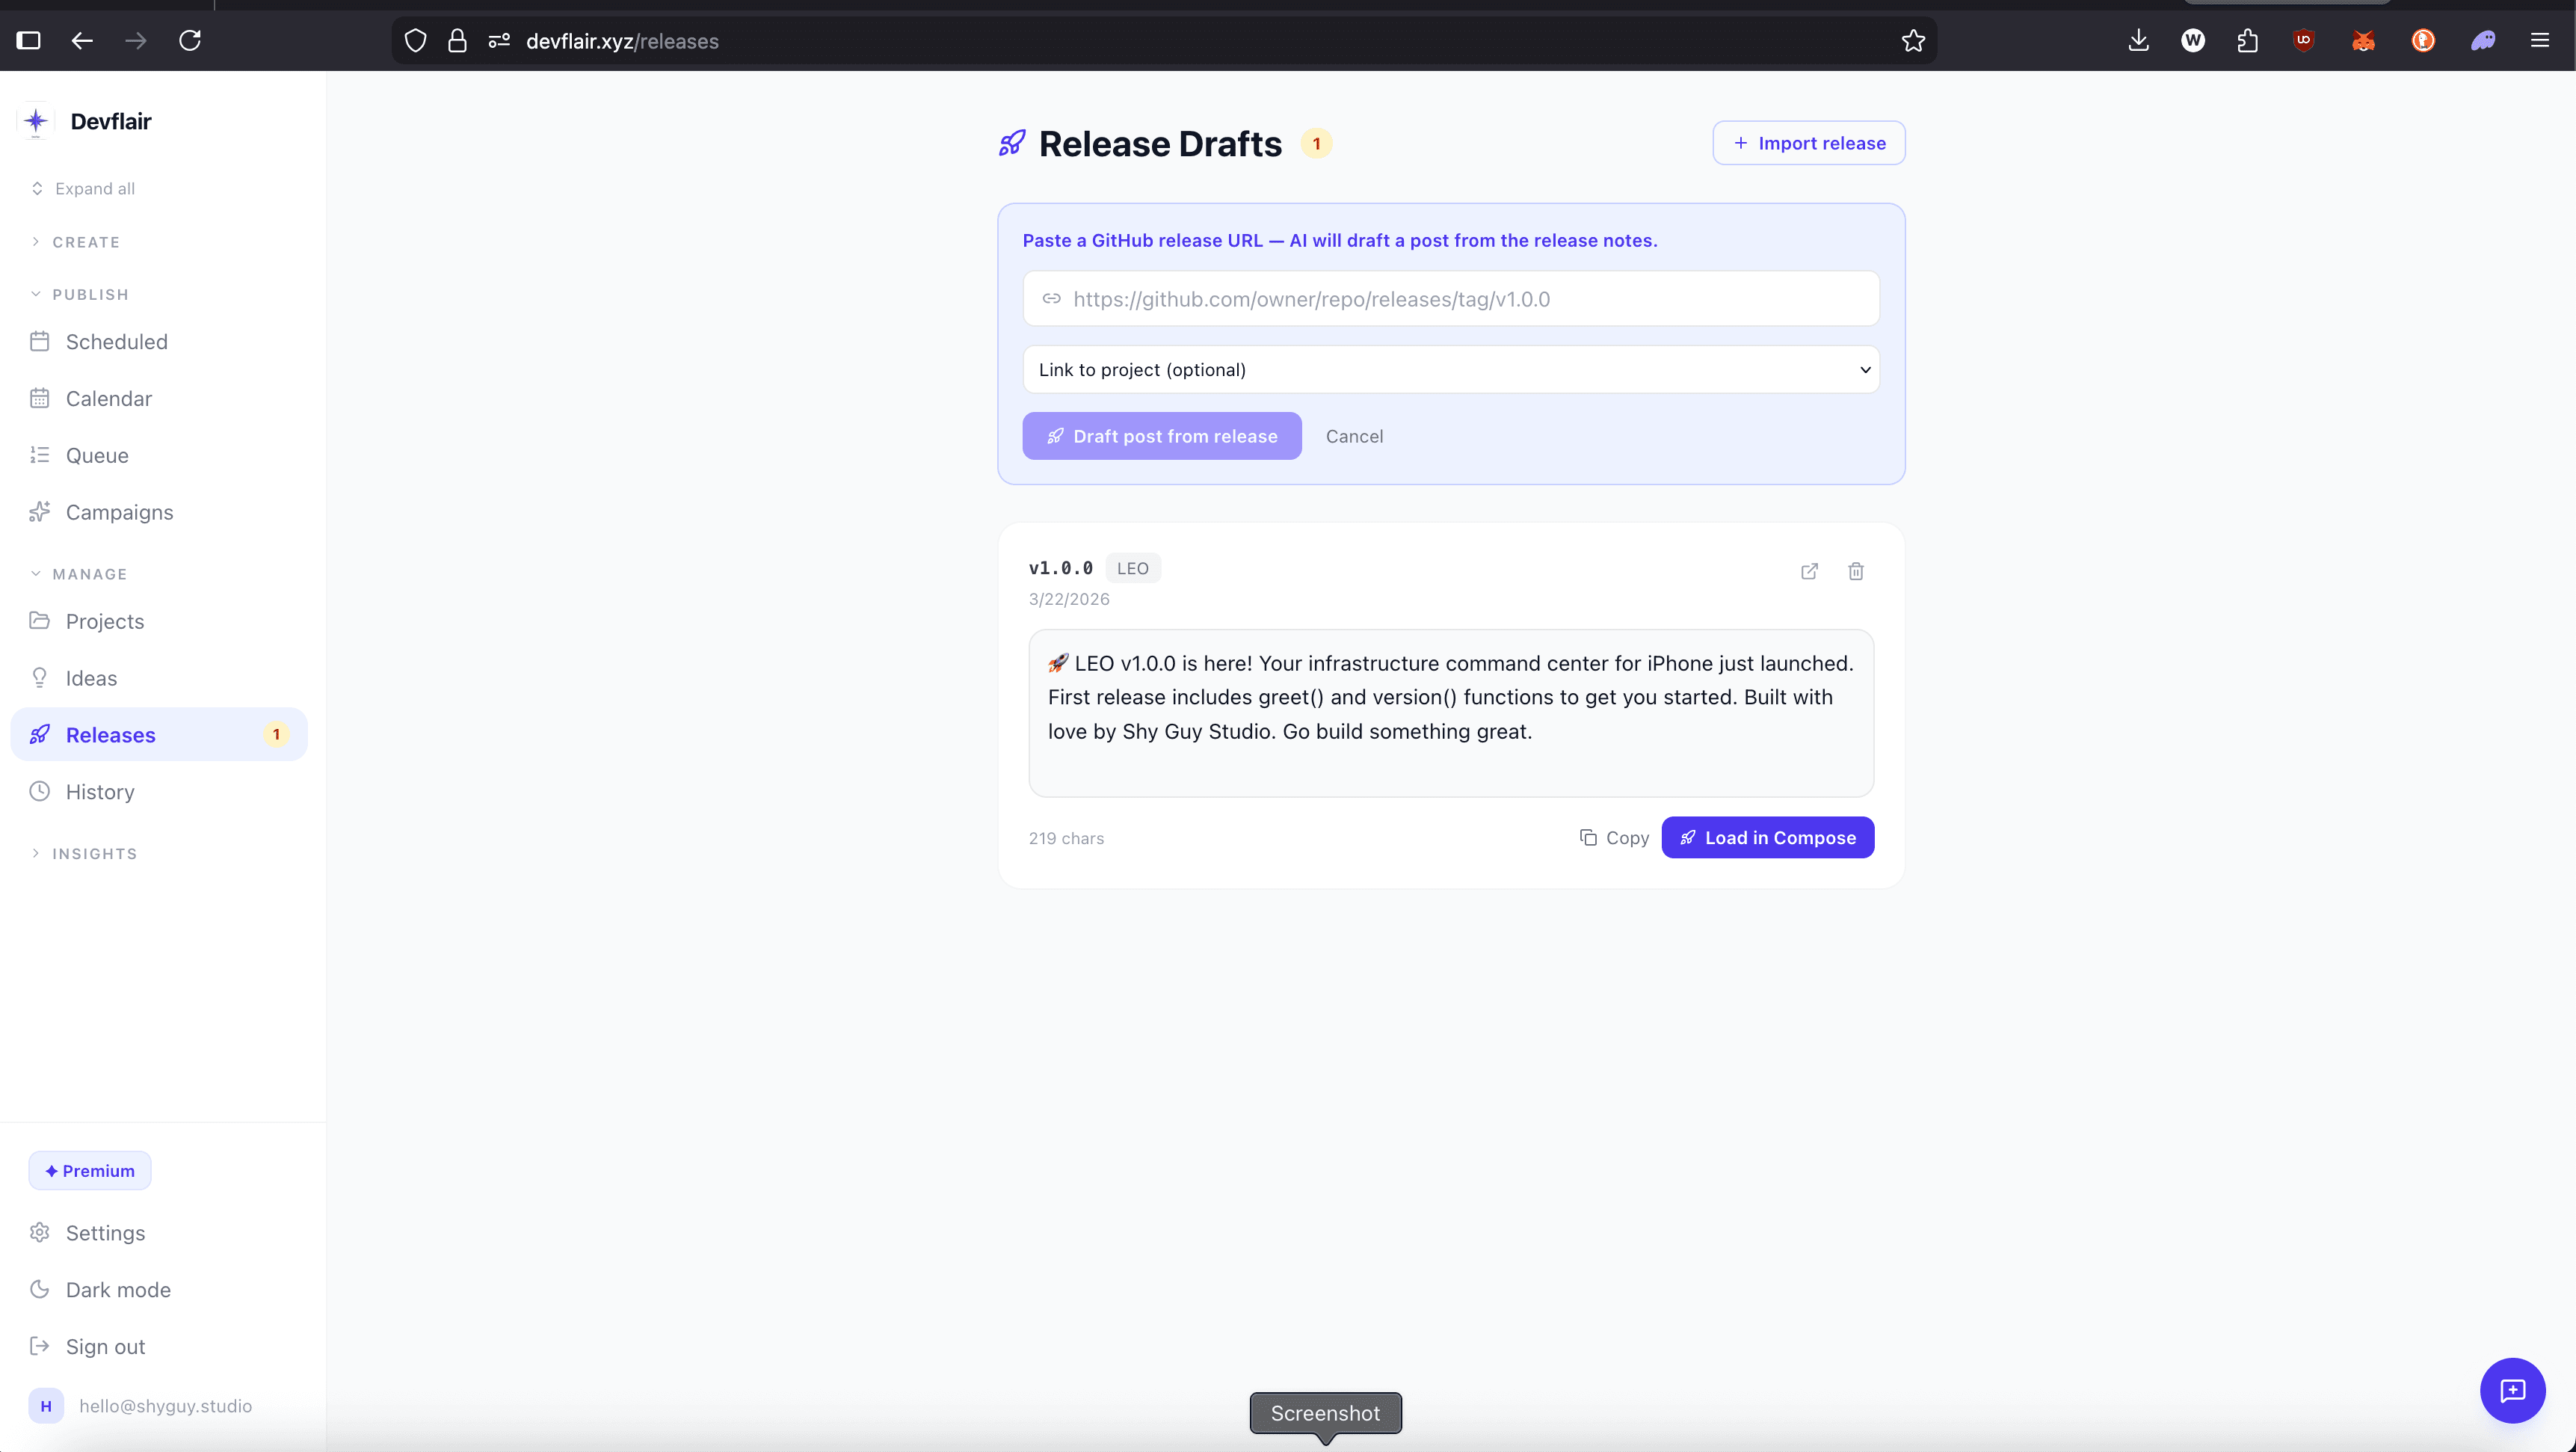Open Scheduled posts in sidebar

[116, 341]
